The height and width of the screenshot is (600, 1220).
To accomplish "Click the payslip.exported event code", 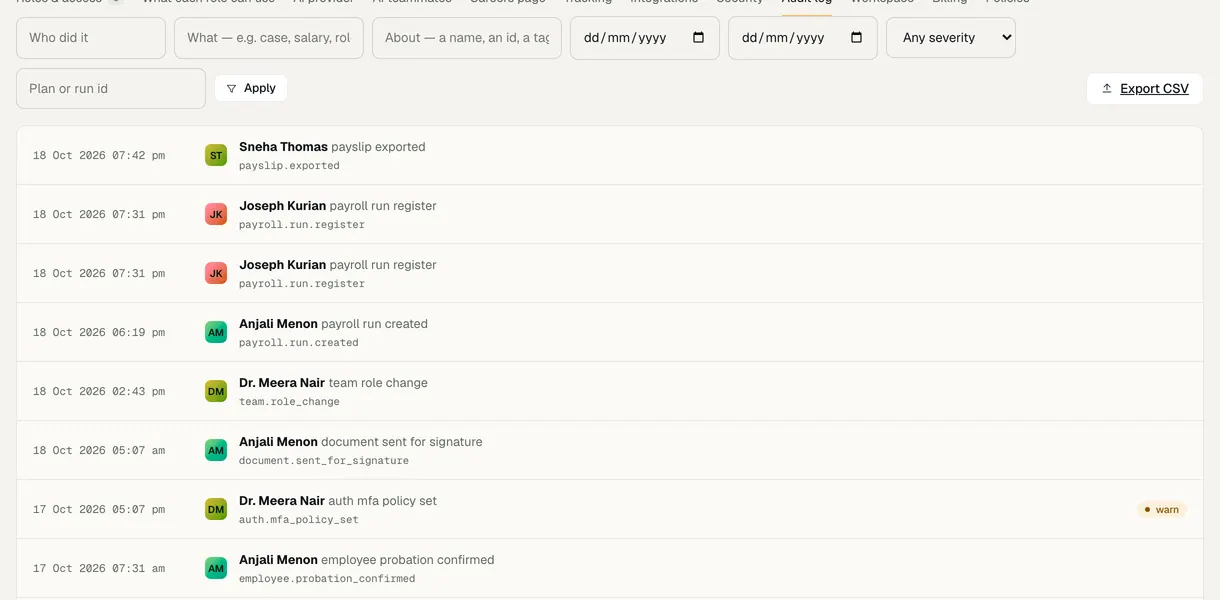I will coord(289,165).
